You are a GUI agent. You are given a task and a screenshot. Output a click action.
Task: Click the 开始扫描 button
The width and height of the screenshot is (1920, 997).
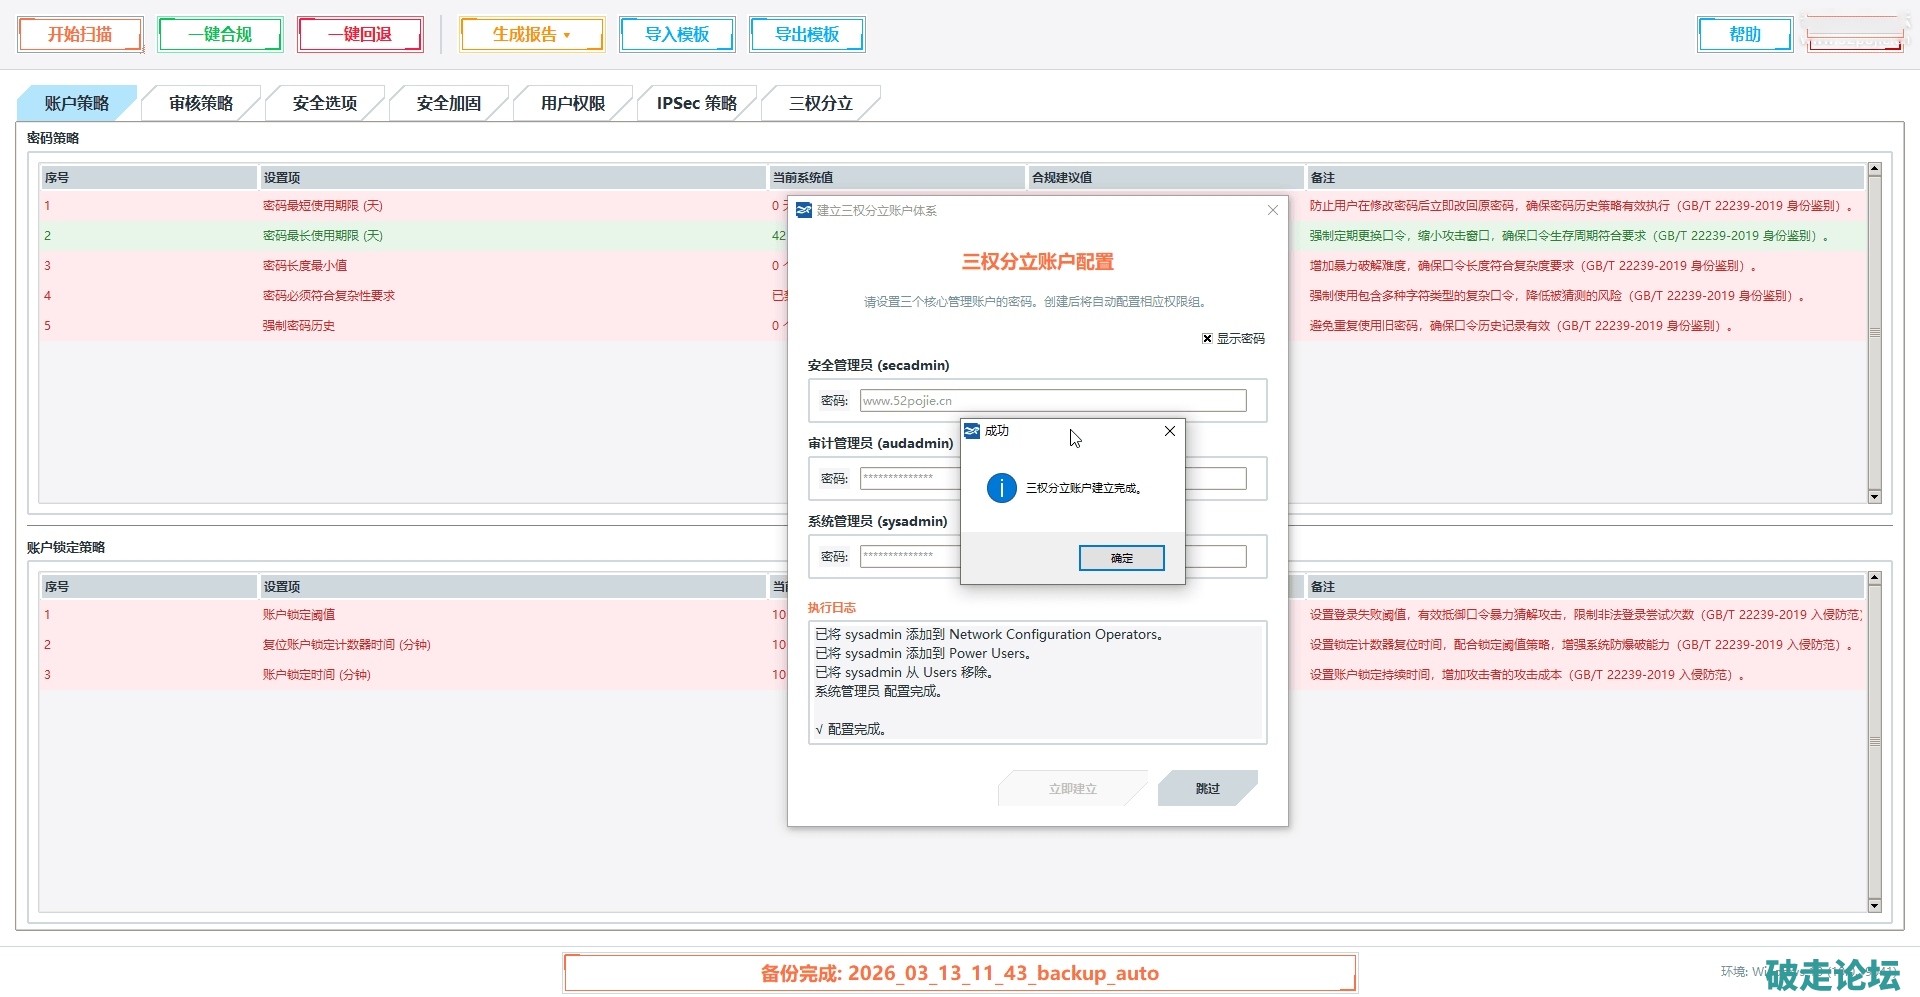coord(80,35)
